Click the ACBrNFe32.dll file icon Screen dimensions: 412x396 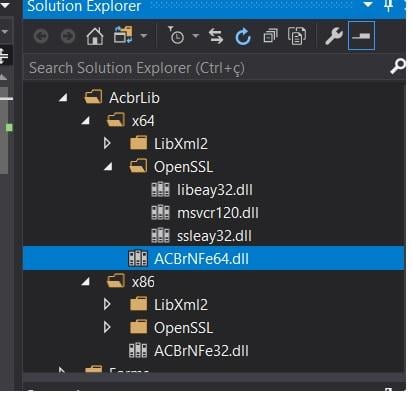[x=138, y=350]
